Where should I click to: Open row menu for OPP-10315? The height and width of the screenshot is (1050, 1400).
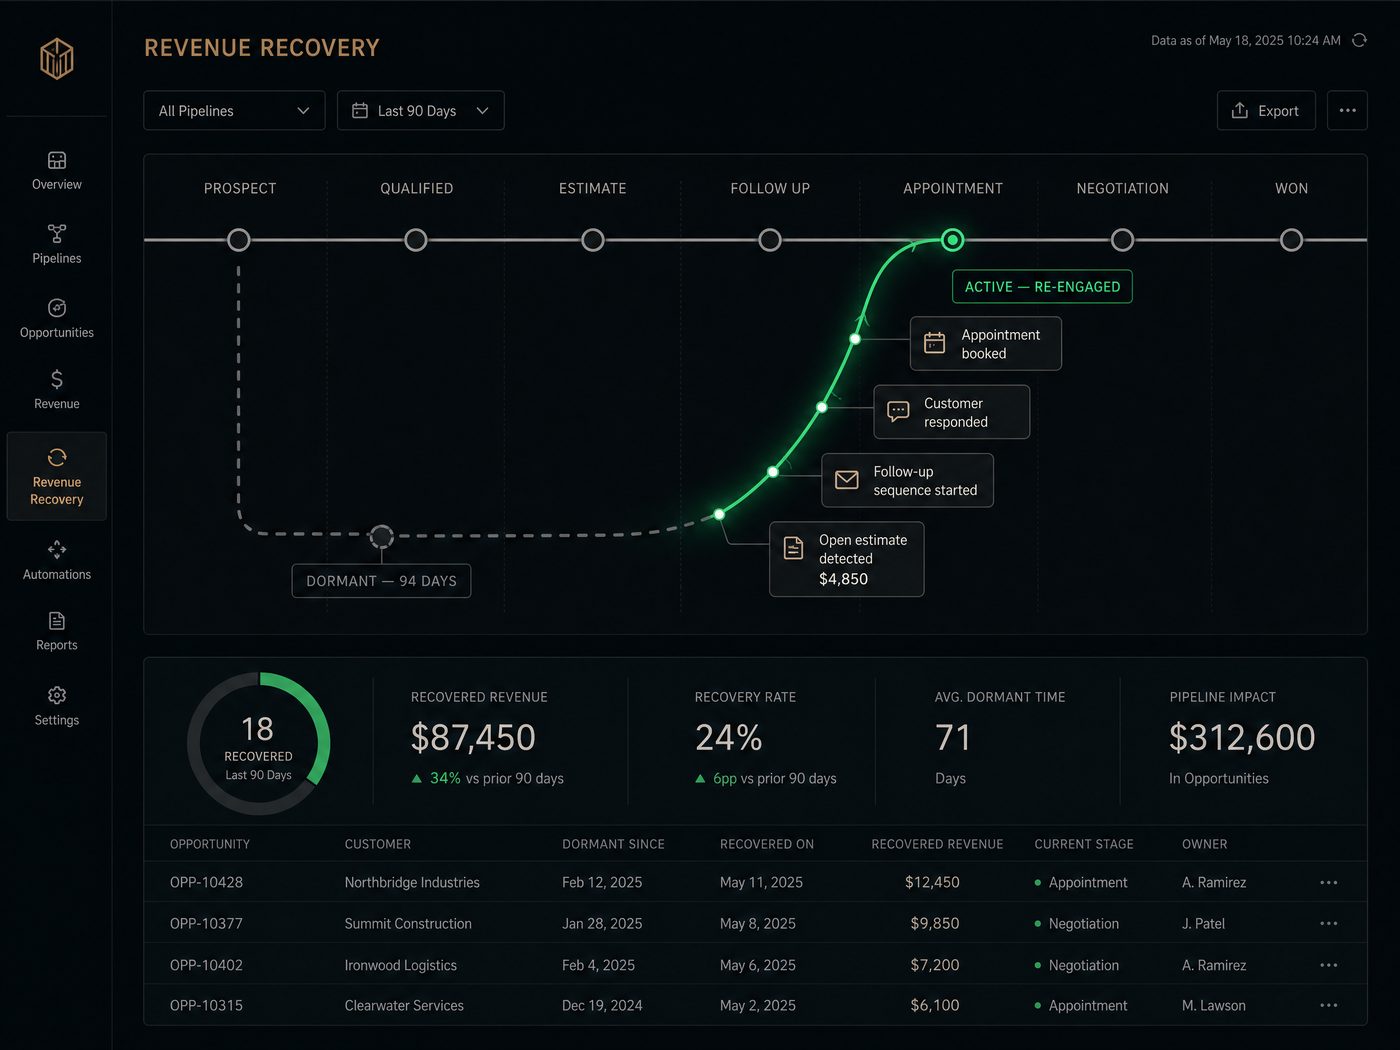tap(1328, 1006)
